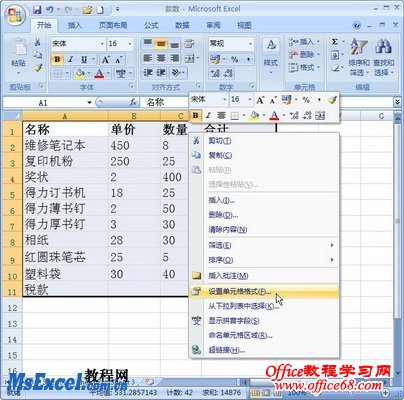The width and height of the screenshot is (404, 400).
Task: Switch to the 页面布局 ribbon tab
Action: [x=113, y=25]
